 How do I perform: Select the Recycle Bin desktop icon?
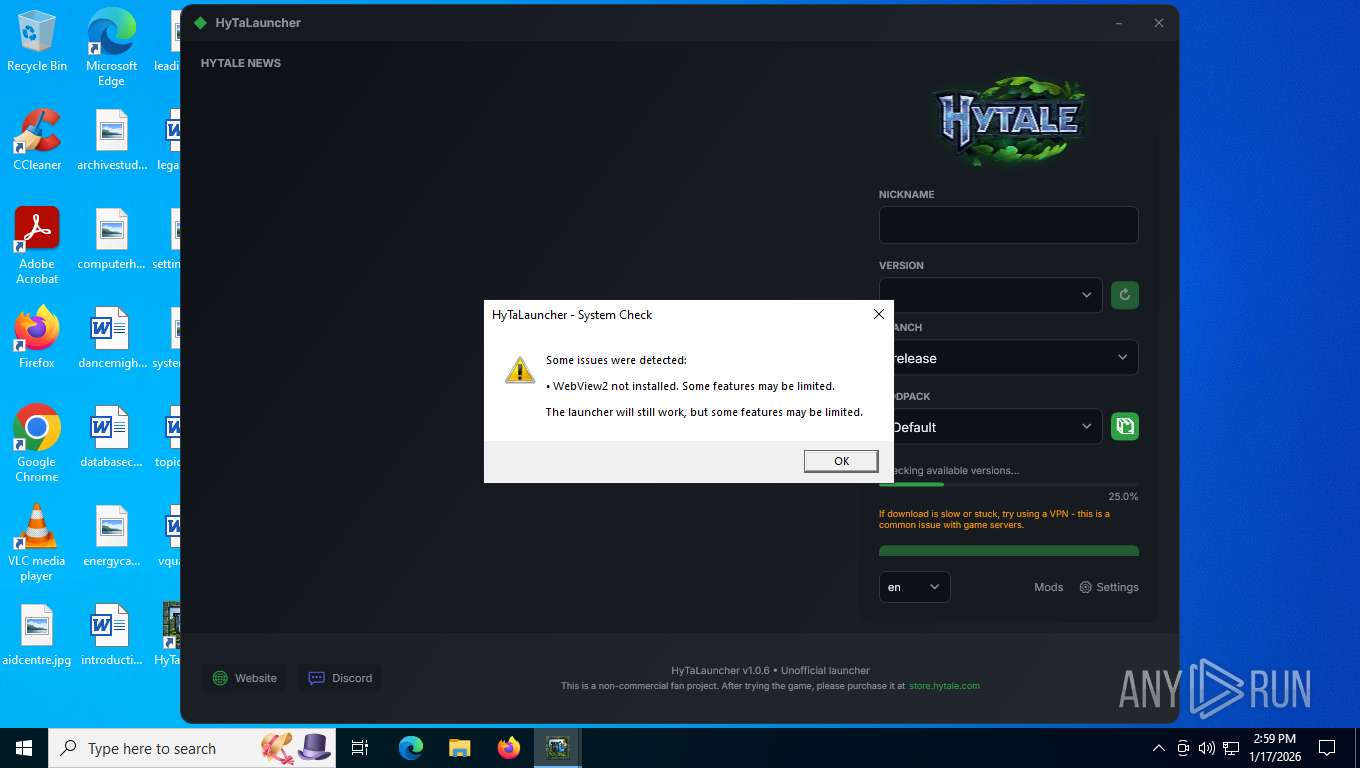pos(37,41)
